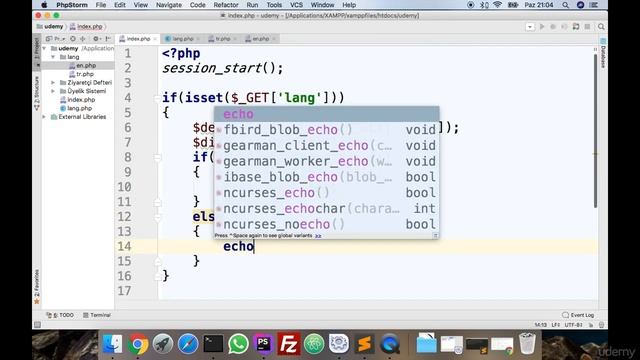Click the udemy breadcrumb
Screen dimensions: 640x360
point(50,27)
